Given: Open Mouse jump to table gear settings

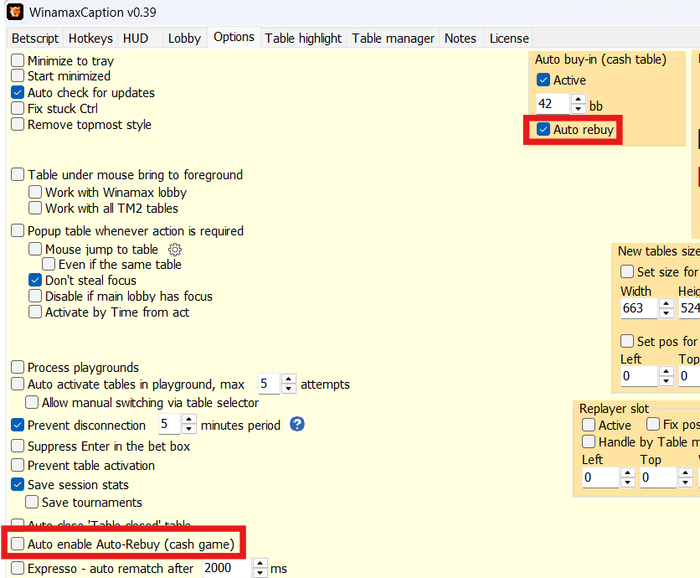Looking at the screenshot, I should coord(175,249).
